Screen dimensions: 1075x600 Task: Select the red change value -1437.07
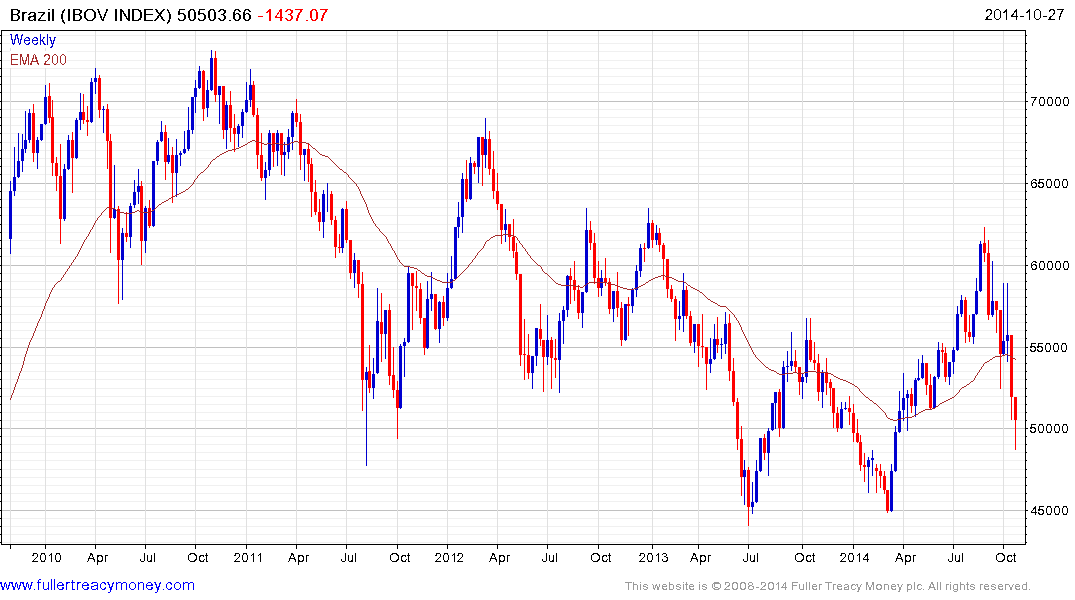coord(293,14)
